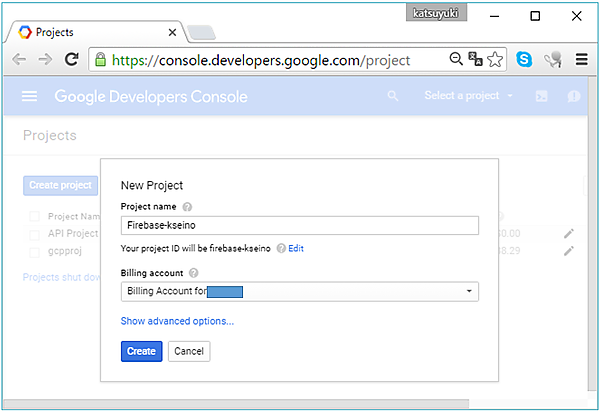The height and width of the screenshot is (411, 600).
Task: Click the blue Create button
Action: pyautogui.click(x=142, y=351)
